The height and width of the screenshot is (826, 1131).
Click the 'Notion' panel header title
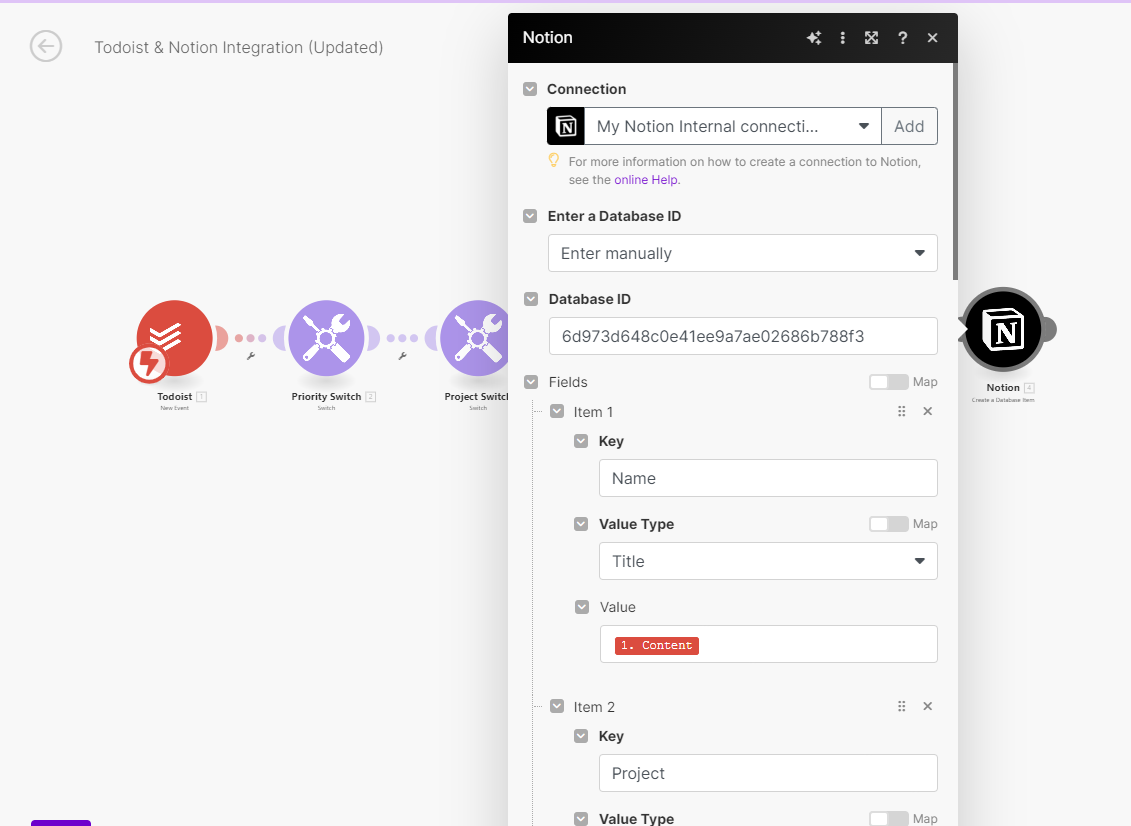547,38
